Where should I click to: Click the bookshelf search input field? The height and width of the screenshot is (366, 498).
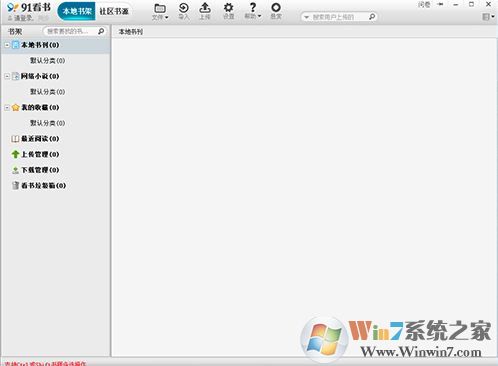(70, 31)
